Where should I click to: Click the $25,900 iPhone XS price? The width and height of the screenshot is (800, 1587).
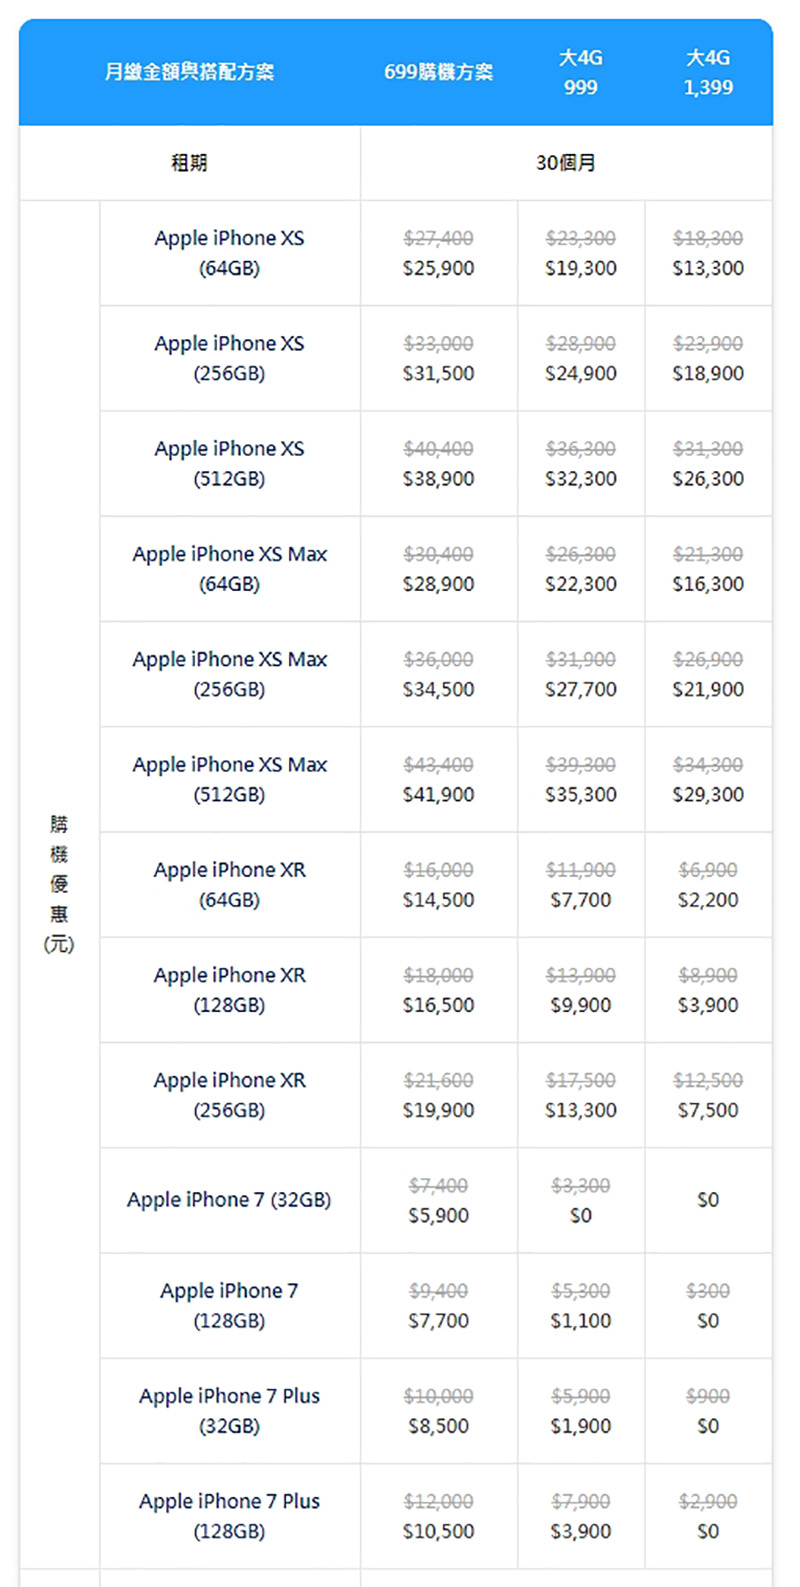coord(438,268)
